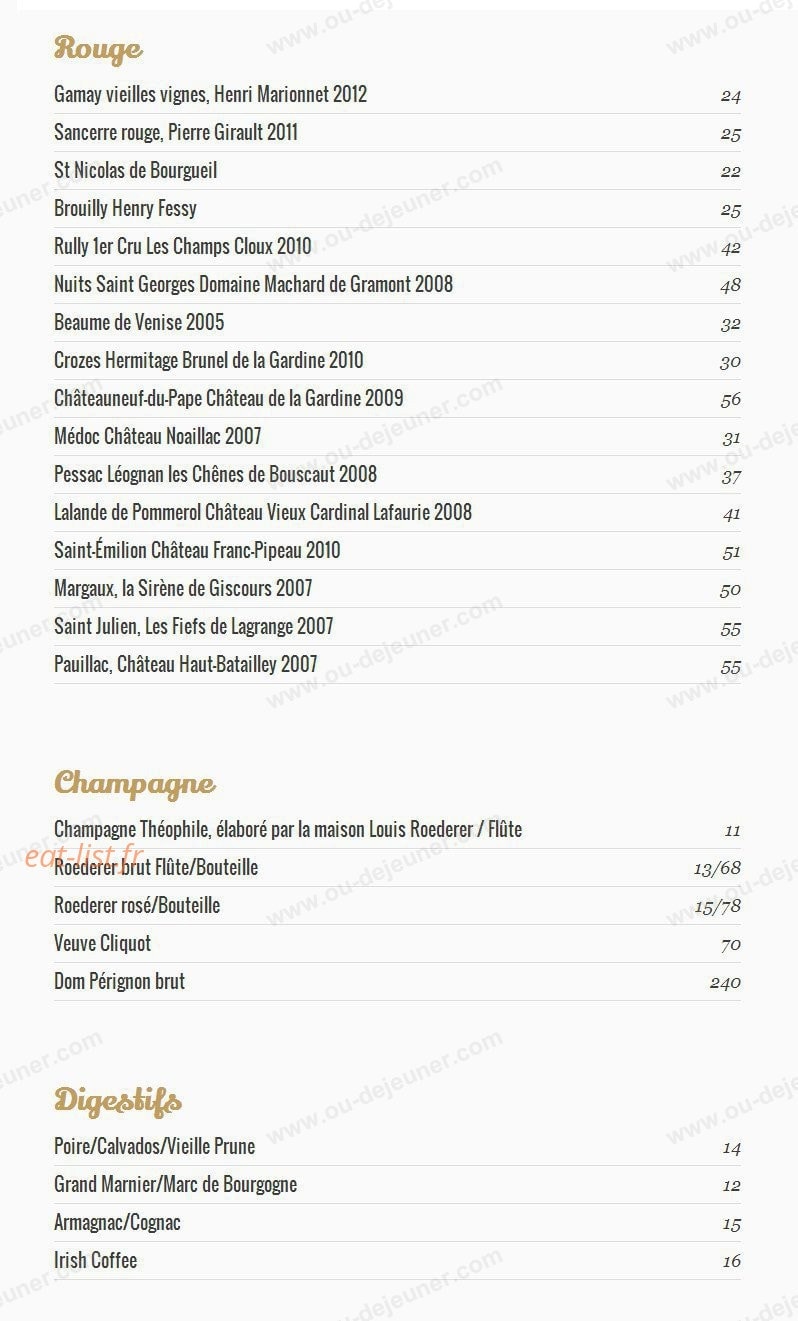Click the Champagne section heading
The width and height of the screenshot is (798, 1321).
[x=134, y=784]
